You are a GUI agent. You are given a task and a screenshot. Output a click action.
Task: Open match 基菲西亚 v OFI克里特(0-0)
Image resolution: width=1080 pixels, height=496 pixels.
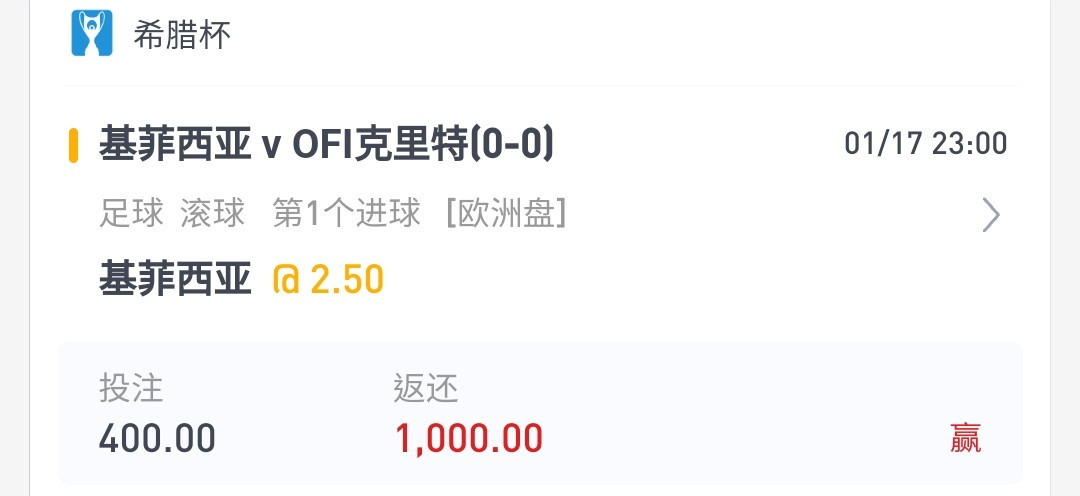coord(326,145)
